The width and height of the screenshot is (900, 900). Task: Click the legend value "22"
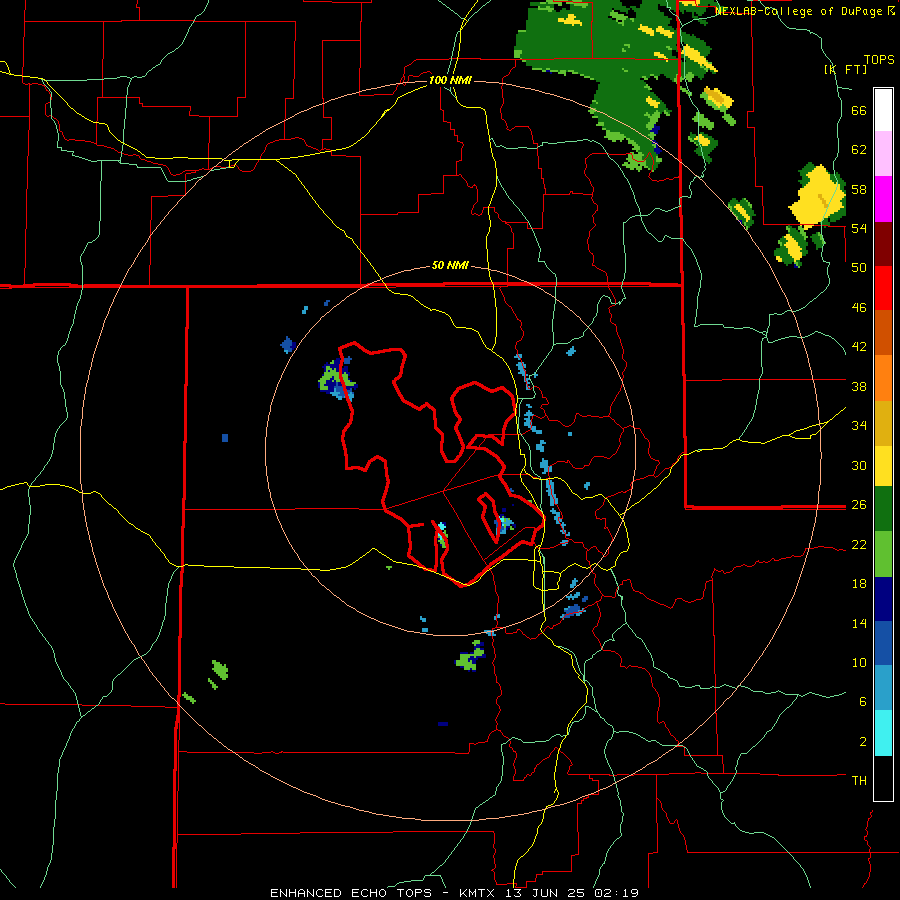point(859,544)
